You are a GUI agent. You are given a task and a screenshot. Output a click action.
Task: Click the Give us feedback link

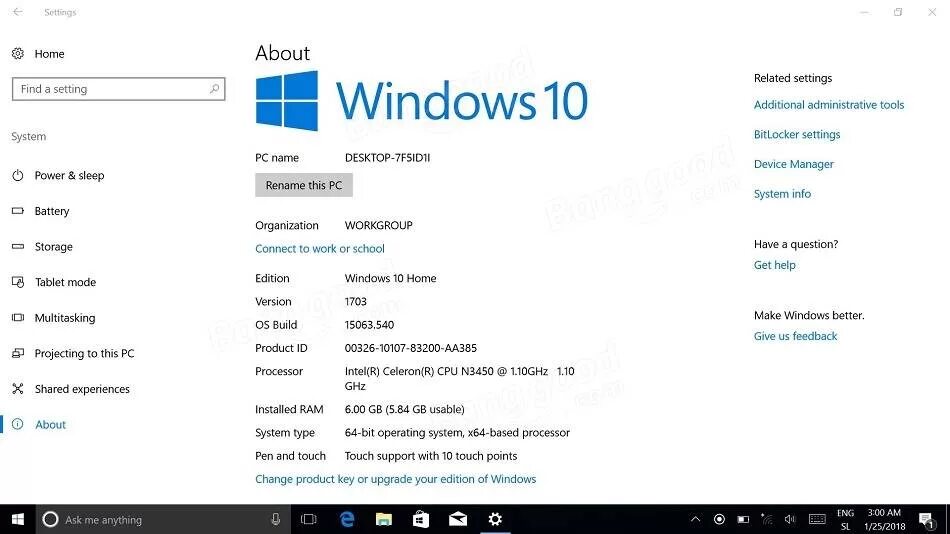point(795,336)
